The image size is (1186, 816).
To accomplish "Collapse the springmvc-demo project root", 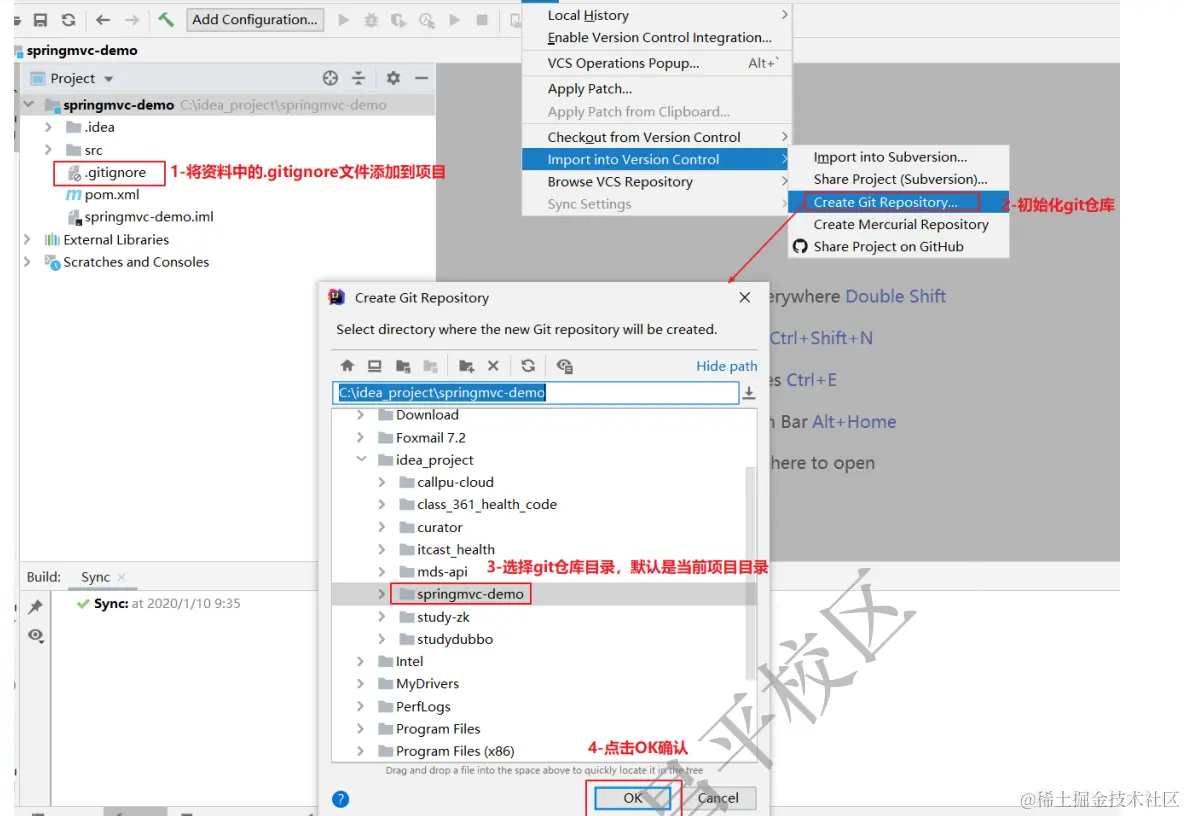I will click(x=29, y=104).
